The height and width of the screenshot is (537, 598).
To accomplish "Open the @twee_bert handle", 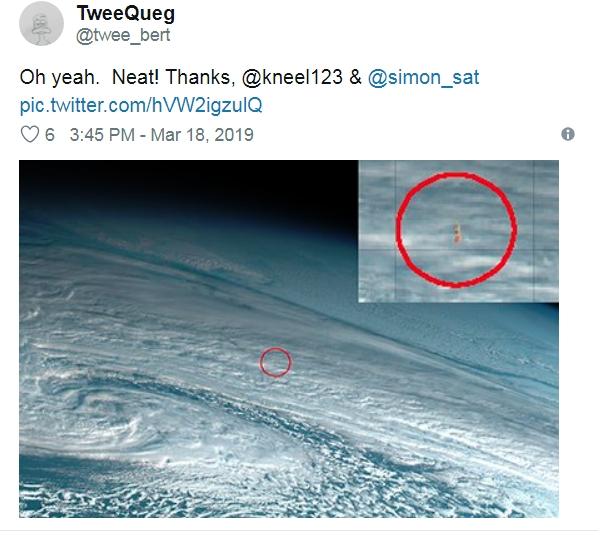I will click(x=123, y=35).
